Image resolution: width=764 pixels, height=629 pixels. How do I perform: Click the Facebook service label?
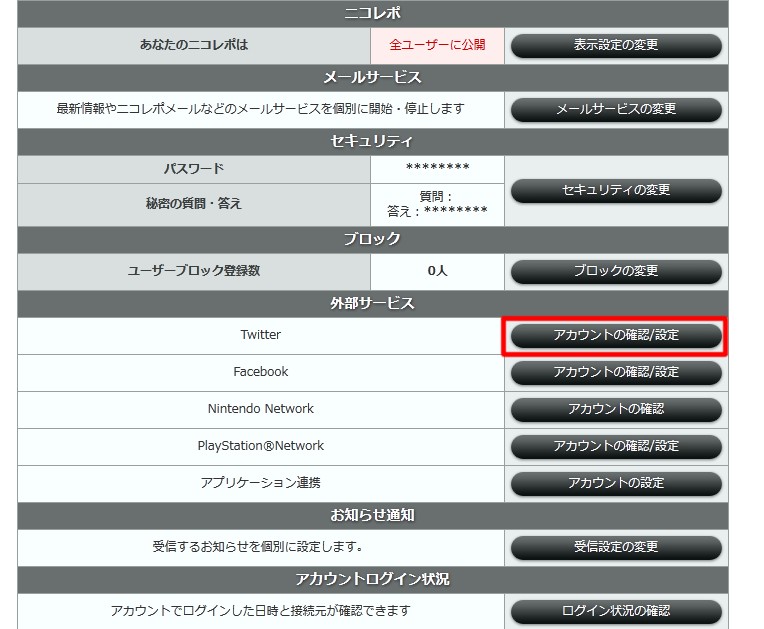(260, 372)
